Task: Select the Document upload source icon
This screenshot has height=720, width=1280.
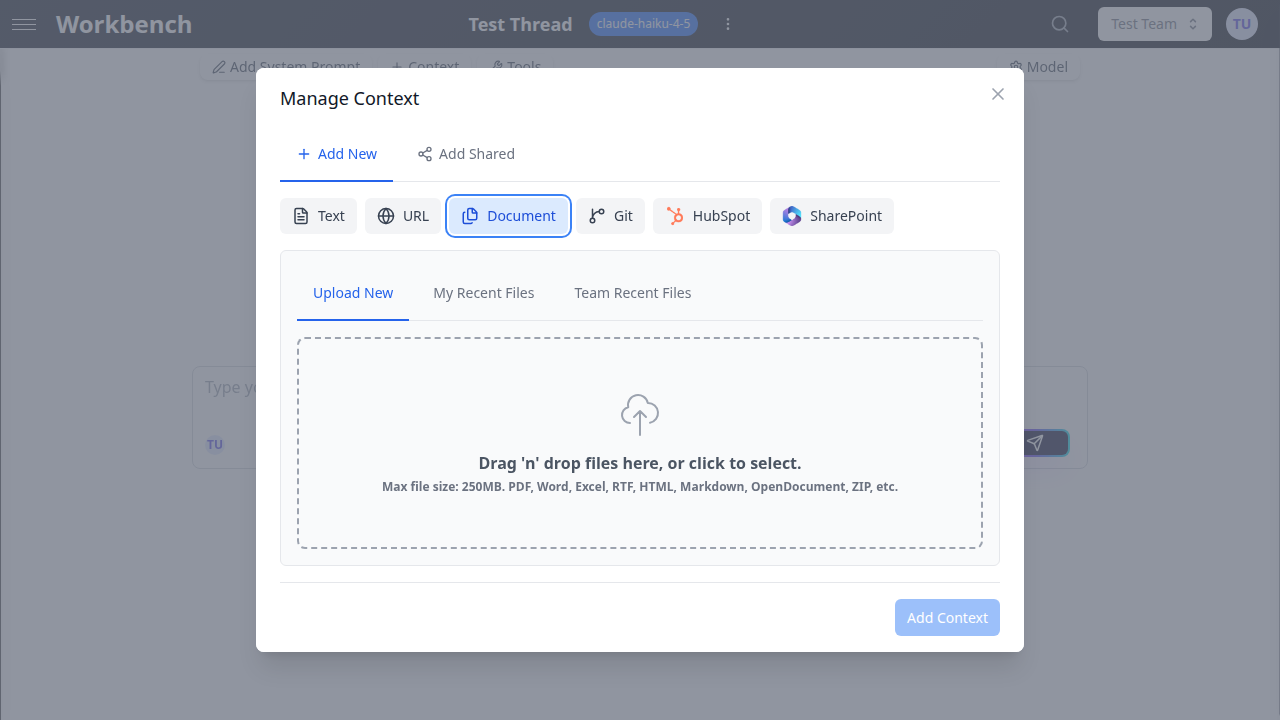Action: pos(470,215)
